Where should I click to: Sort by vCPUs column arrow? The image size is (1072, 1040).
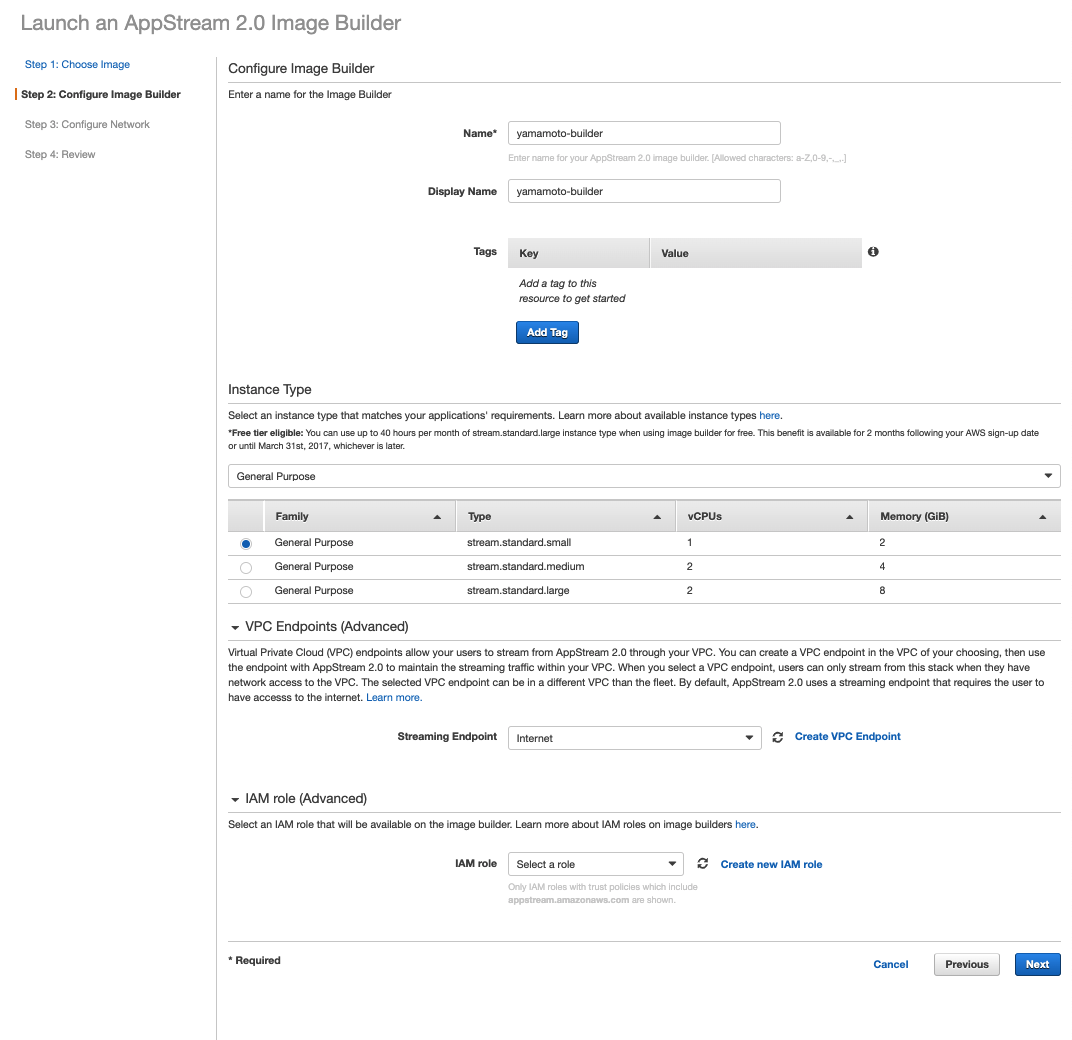pos(849,517)
